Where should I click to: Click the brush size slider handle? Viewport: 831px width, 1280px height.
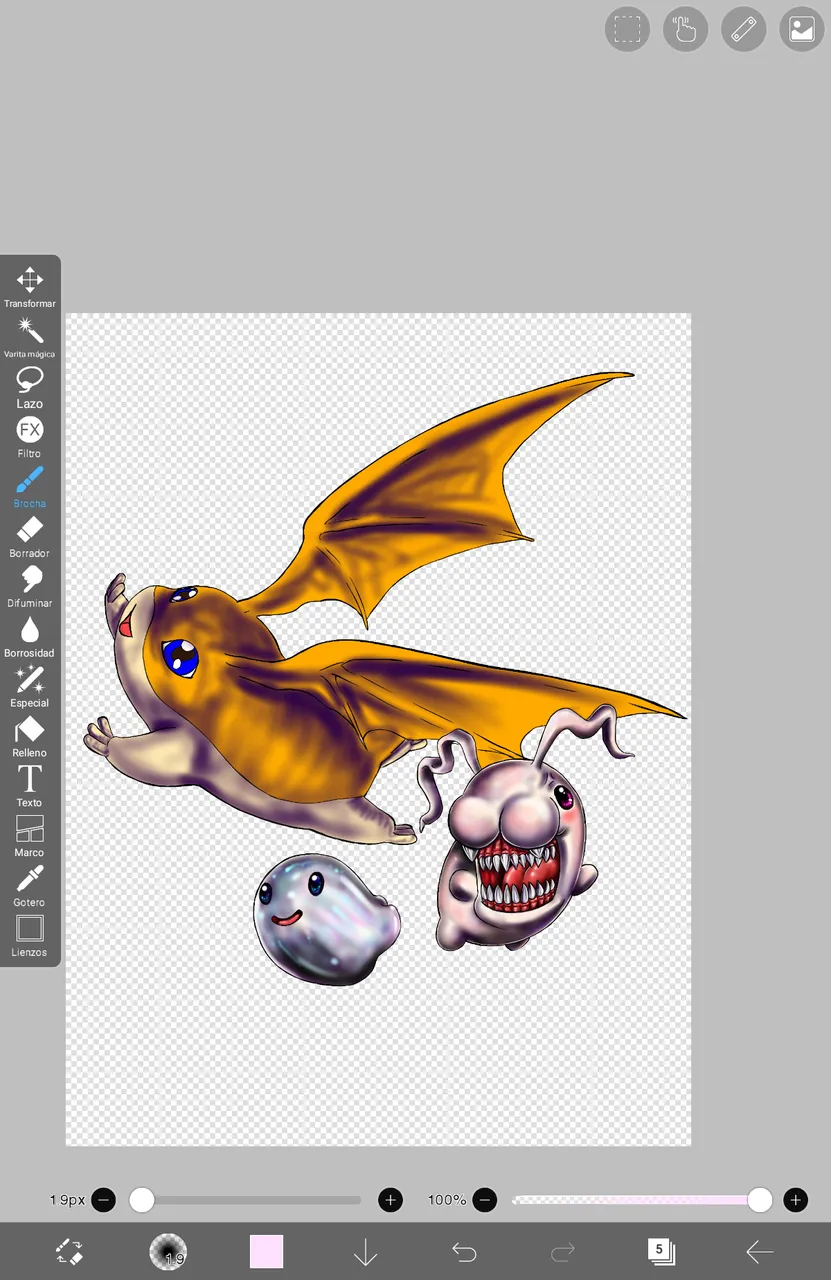pos(142,1200)
